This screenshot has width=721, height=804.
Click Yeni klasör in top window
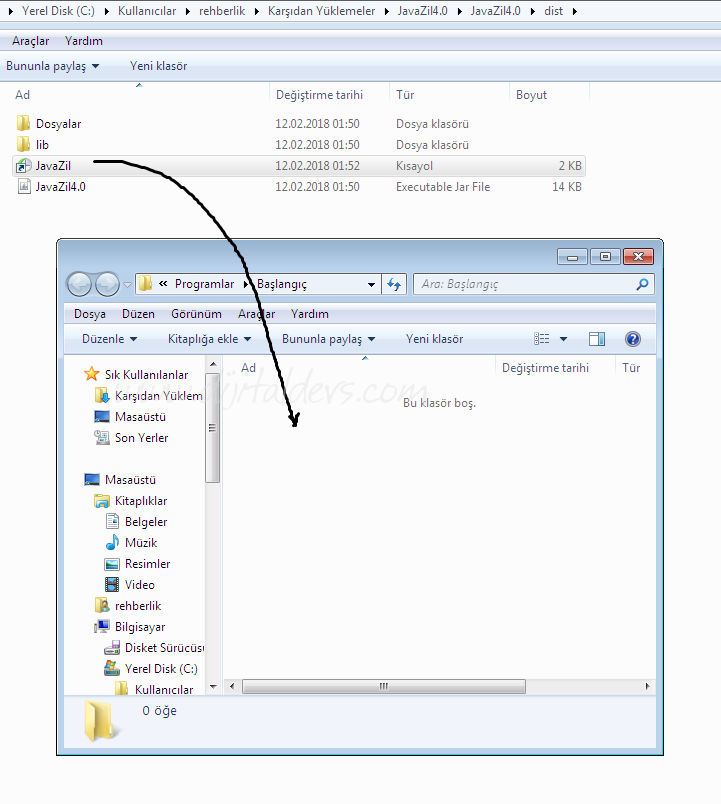[158, 66]
